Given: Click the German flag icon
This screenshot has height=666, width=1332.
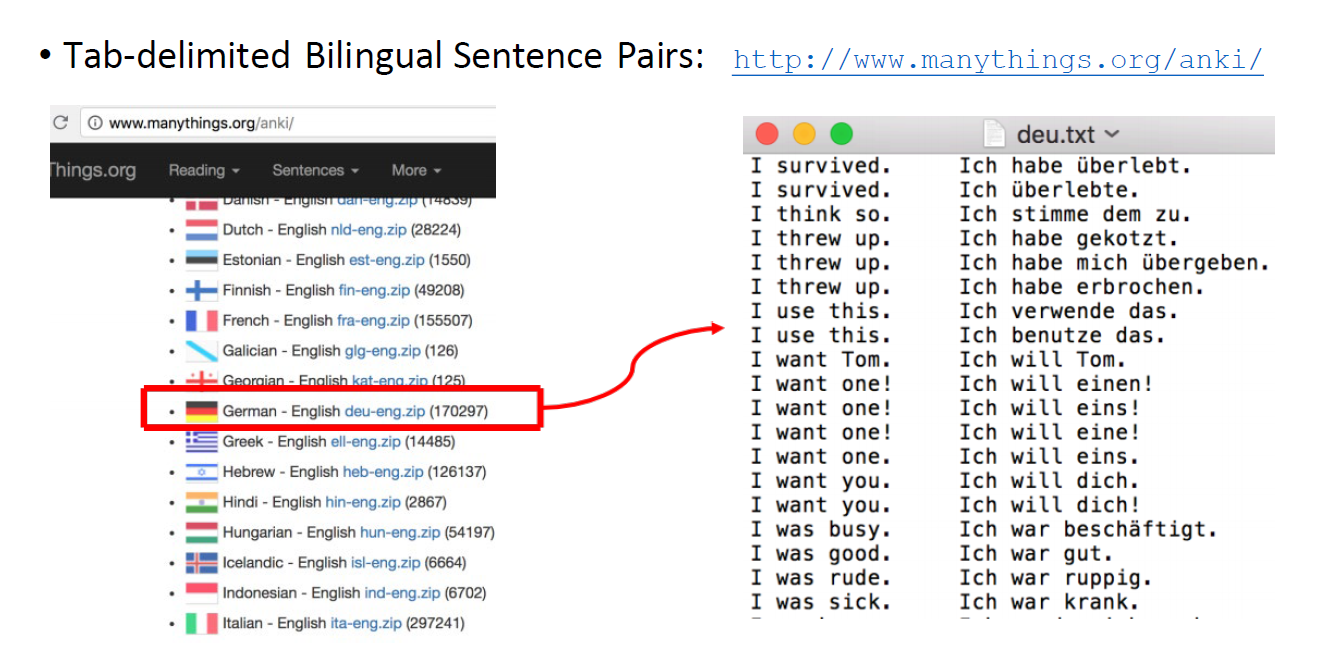Looking at the screenshot, I should click(x=201, y=411).
